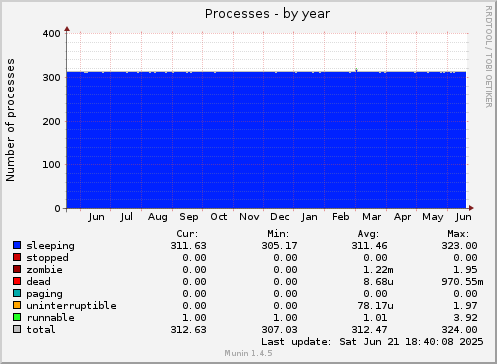Click the blue sleeping legend swatch

(x=17, y=245)
